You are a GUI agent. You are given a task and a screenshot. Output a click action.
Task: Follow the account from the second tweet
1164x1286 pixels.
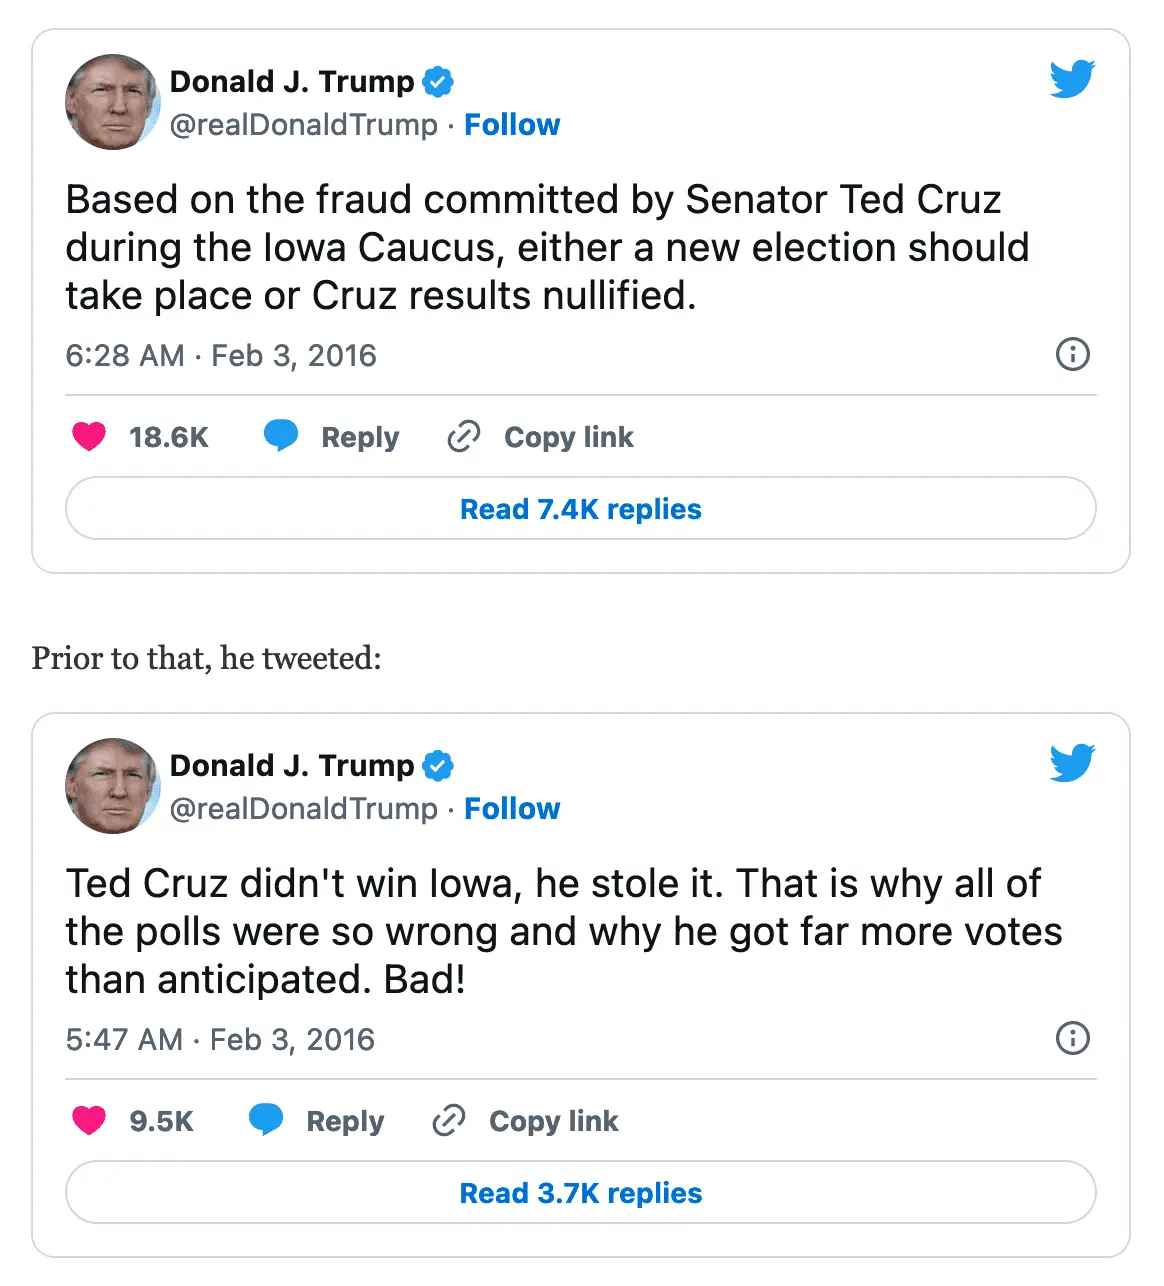point(512,809)
